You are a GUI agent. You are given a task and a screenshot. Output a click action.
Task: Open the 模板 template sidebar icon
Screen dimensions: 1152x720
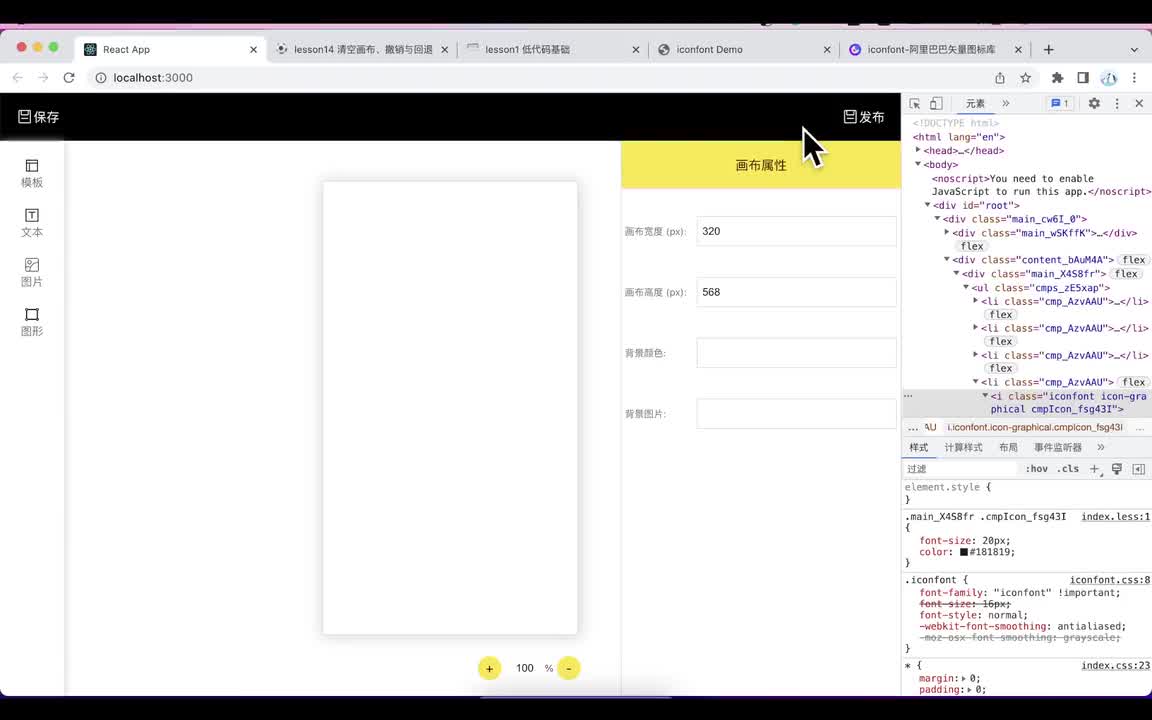pos(32,173)
